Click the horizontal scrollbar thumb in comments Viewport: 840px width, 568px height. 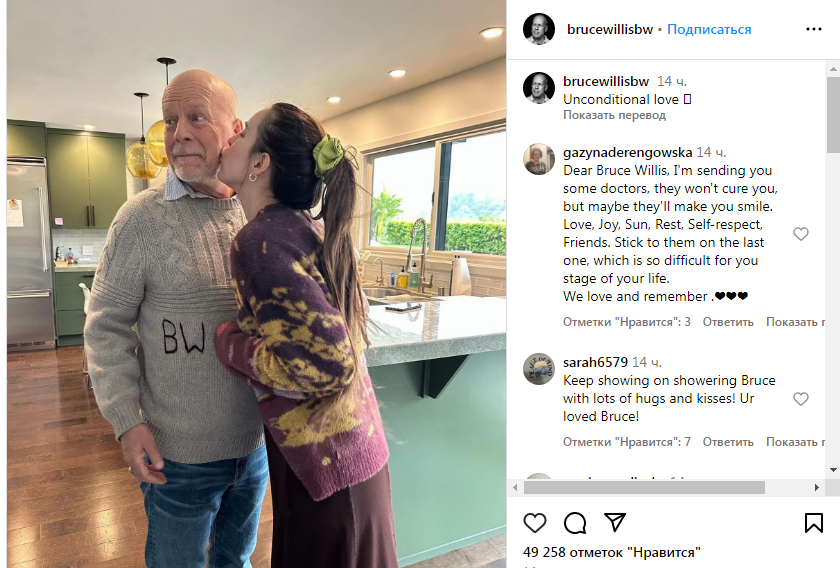point(644,488)
